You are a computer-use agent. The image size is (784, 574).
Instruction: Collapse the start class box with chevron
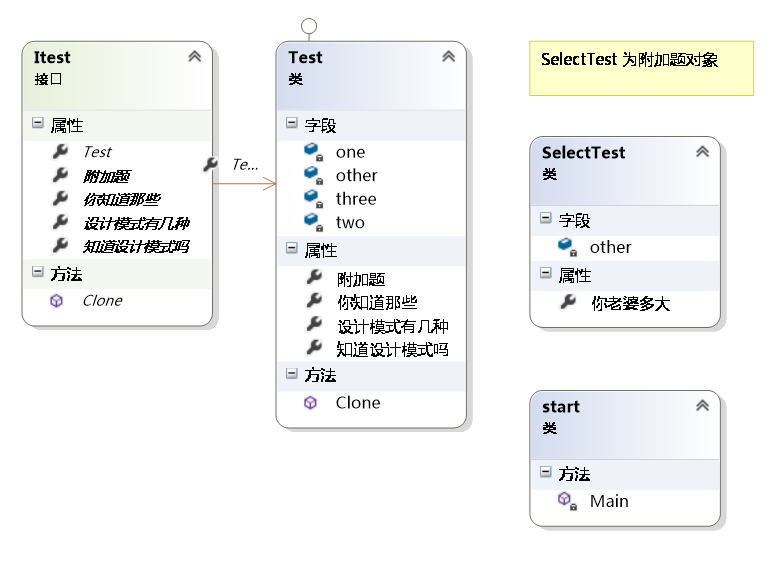702,406
